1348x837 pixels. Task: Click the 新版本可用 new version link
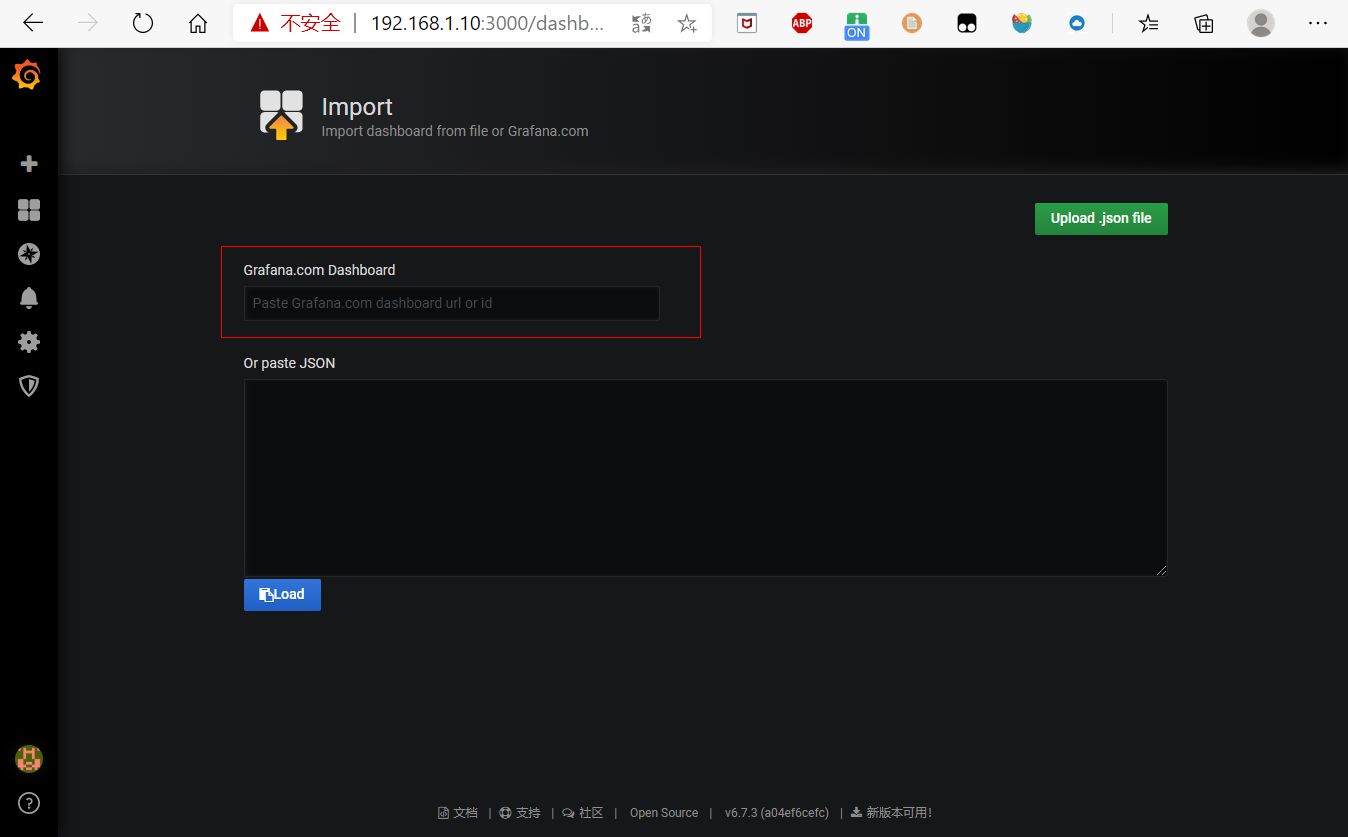pyautogui.click(x=891, y=813)
